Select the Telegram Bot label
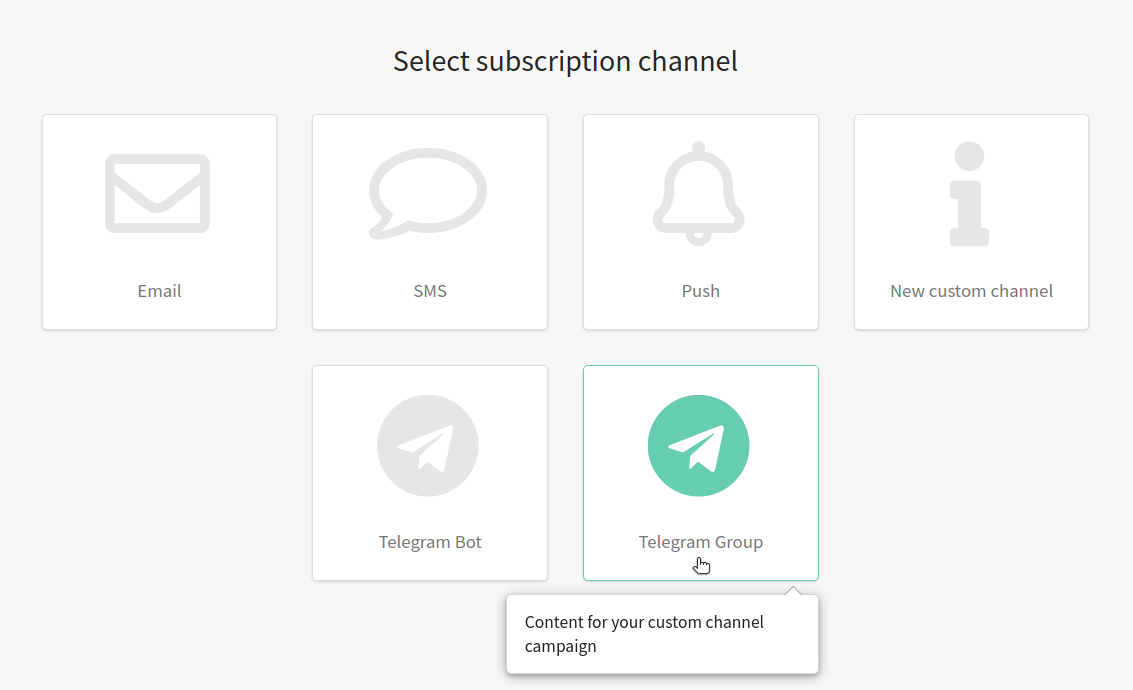1133x690 pixels. tap(430, 542)
